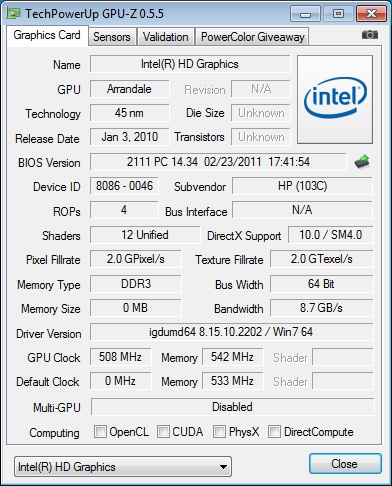Viewport: 392px width, 486px height.
Task: Click GPU Clock row Memory field 542 MHz
Action: point(232,357)
